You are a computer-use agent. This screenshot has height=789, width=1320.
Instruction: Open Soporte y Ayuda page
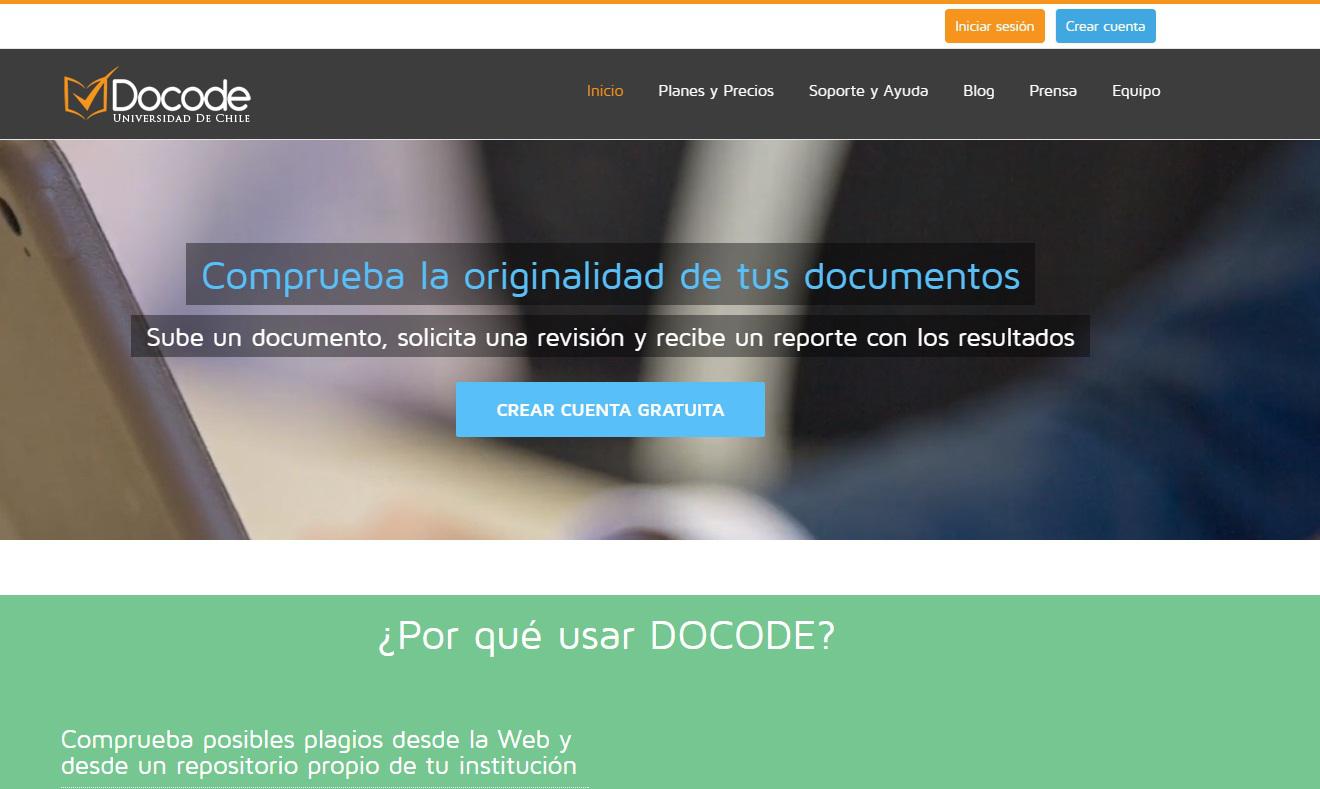(x=868, y=91)
